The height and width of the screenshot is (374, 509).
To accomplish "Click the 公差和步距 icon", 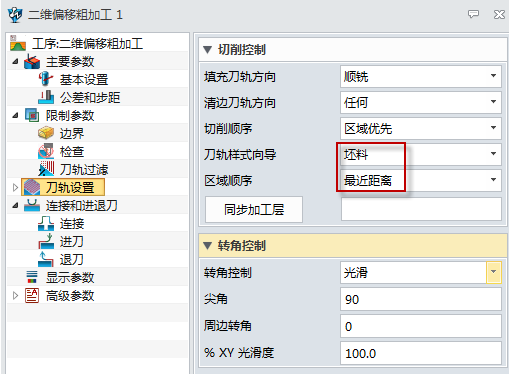I will [x=46, y=97].
